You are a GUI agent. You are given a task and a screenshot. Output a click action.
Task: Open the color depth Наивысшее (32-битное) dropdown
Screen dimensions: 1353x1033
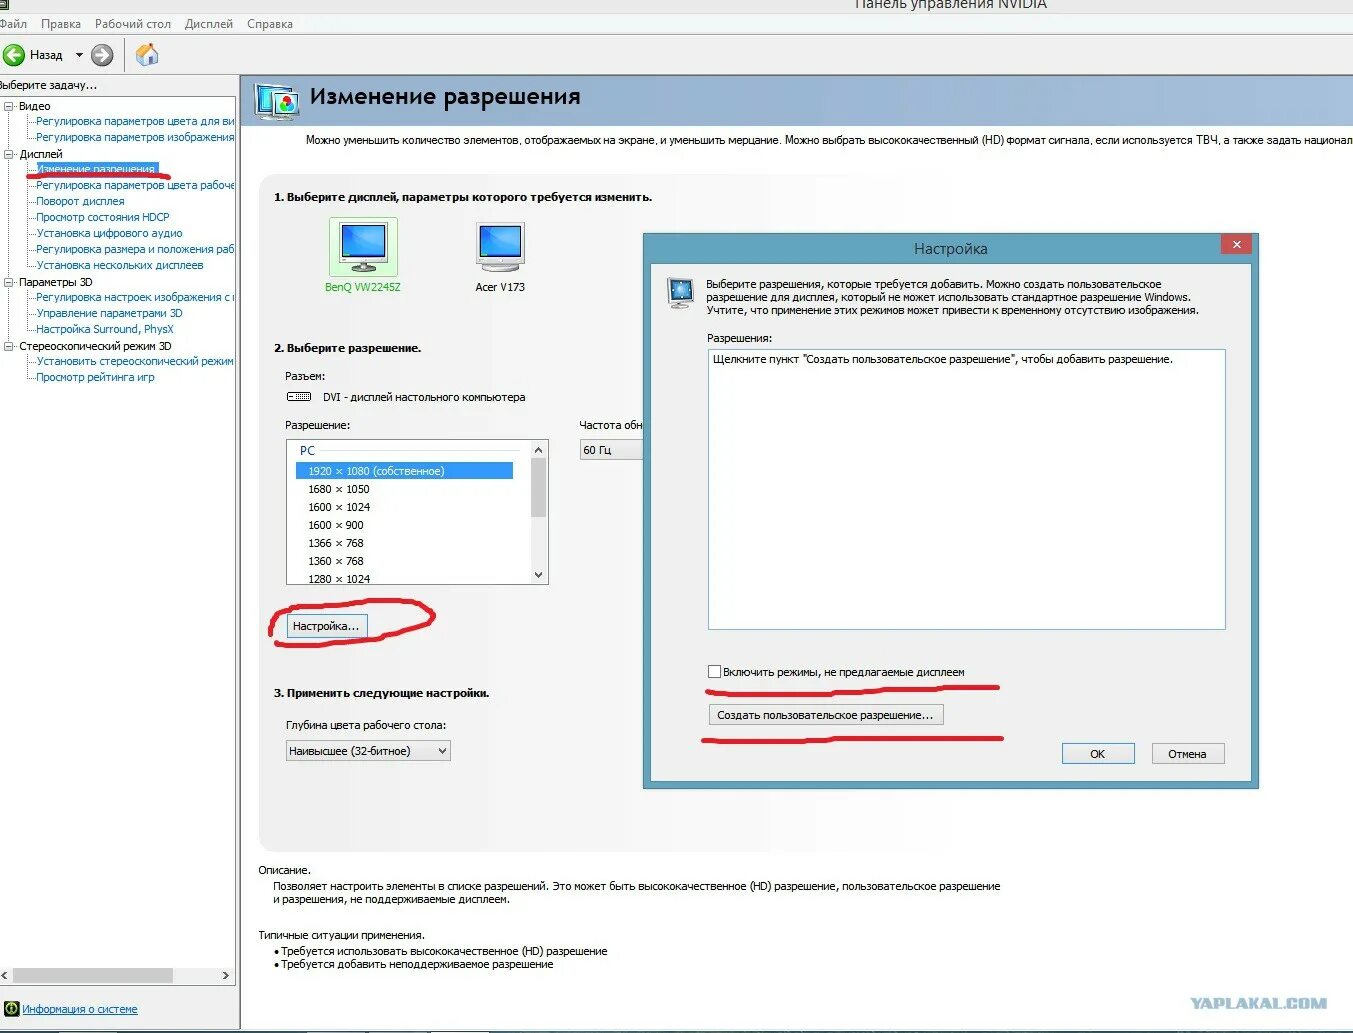click(x=368, y=751)
